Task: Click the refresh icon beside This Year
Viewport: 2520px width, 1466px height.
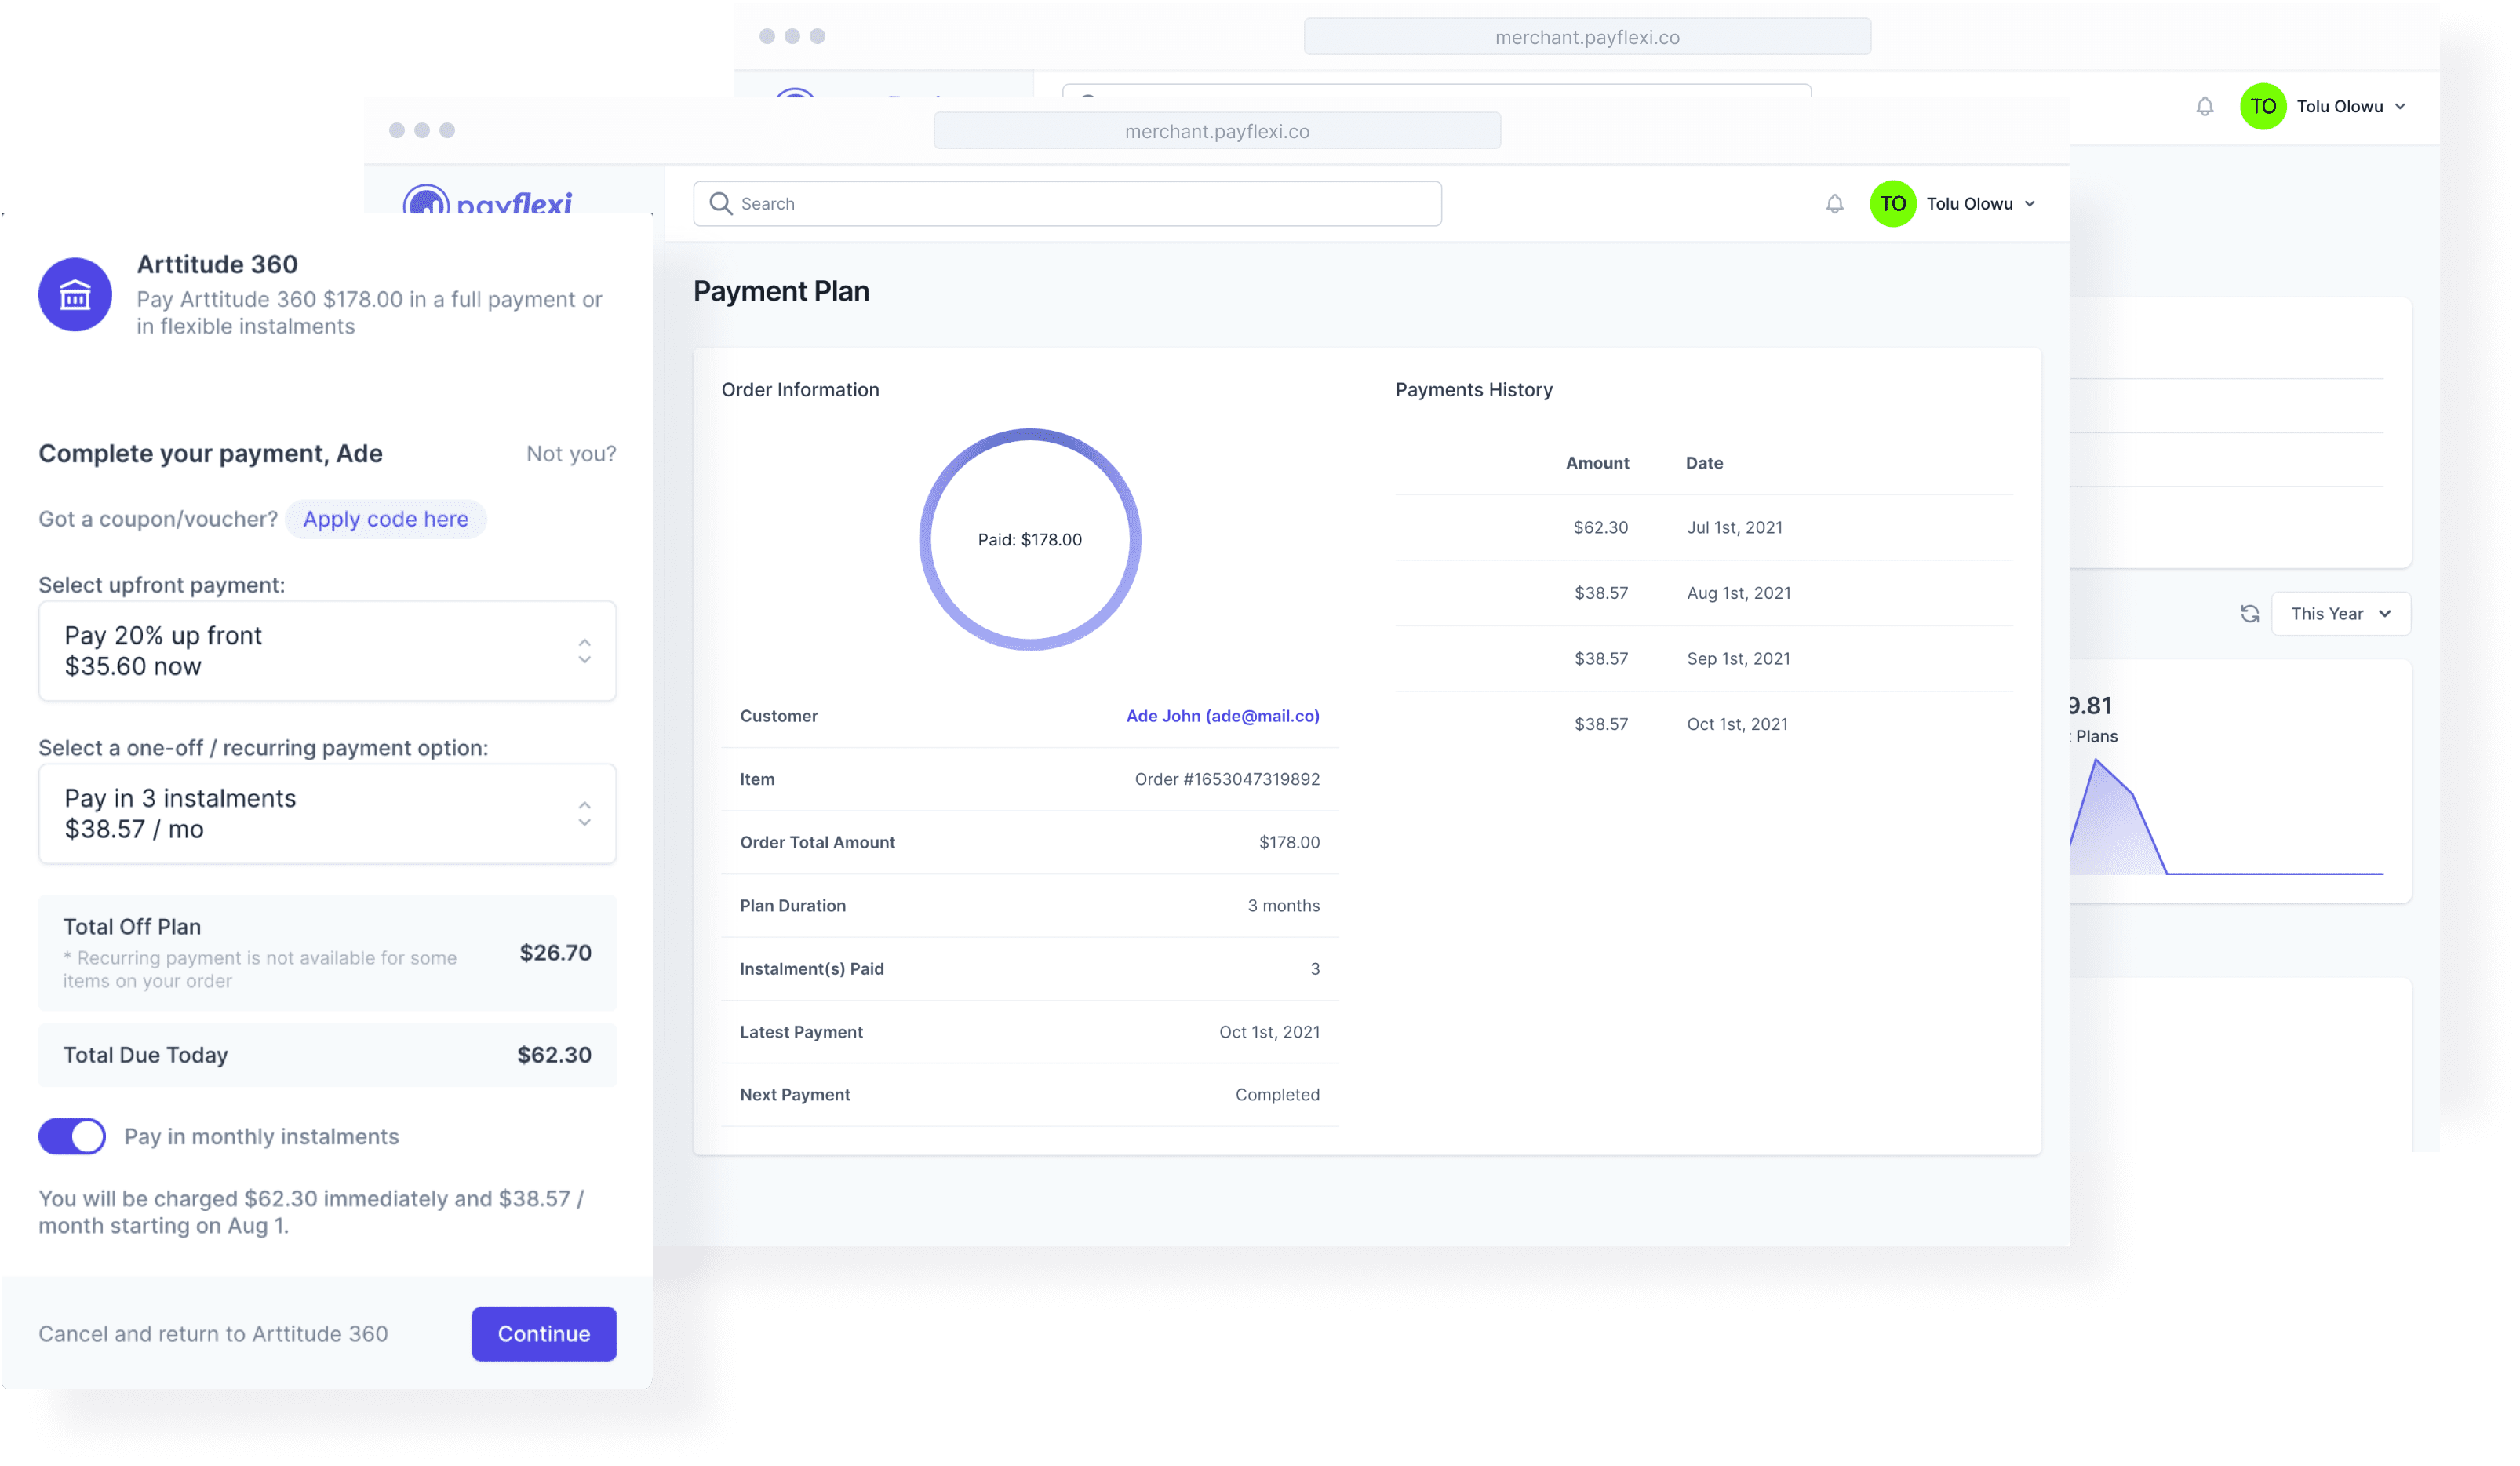Action: tap(2249, 614)
